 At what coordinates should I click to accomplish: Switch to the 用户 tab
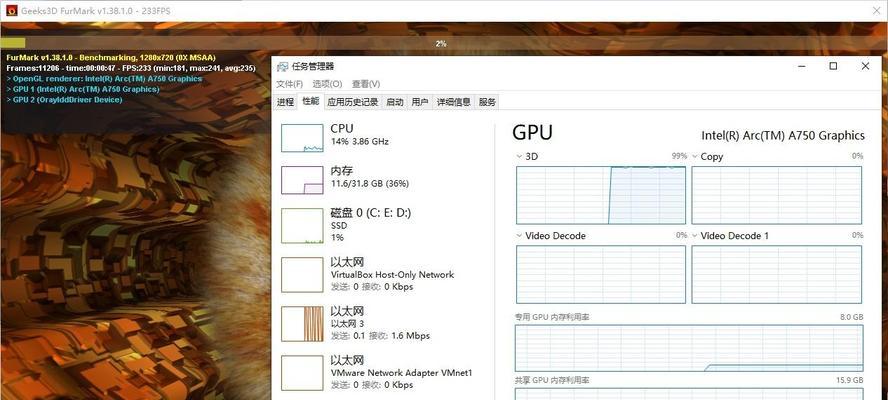tap(420, 102)
